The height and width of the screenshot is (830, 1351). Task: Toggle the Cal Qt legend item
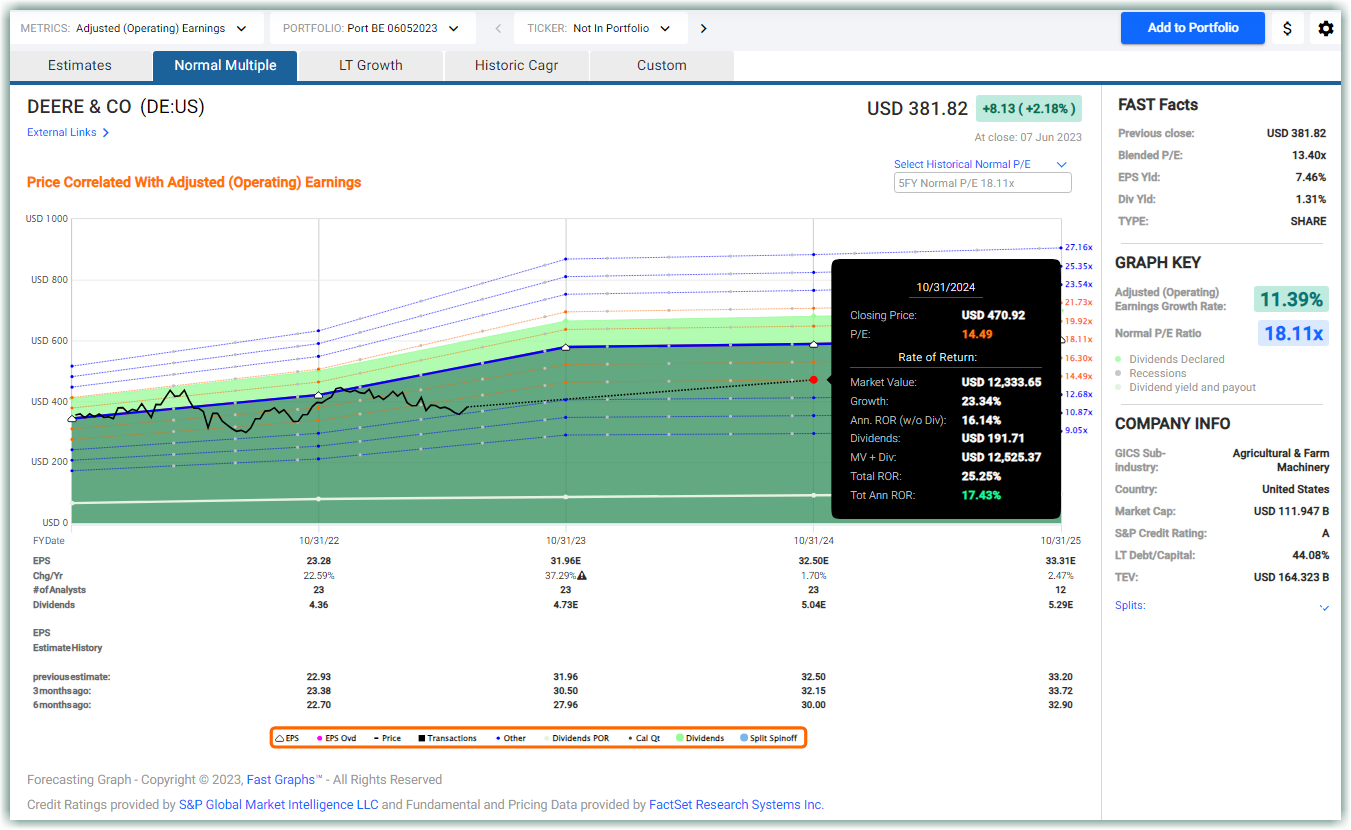tap(642, 738)
